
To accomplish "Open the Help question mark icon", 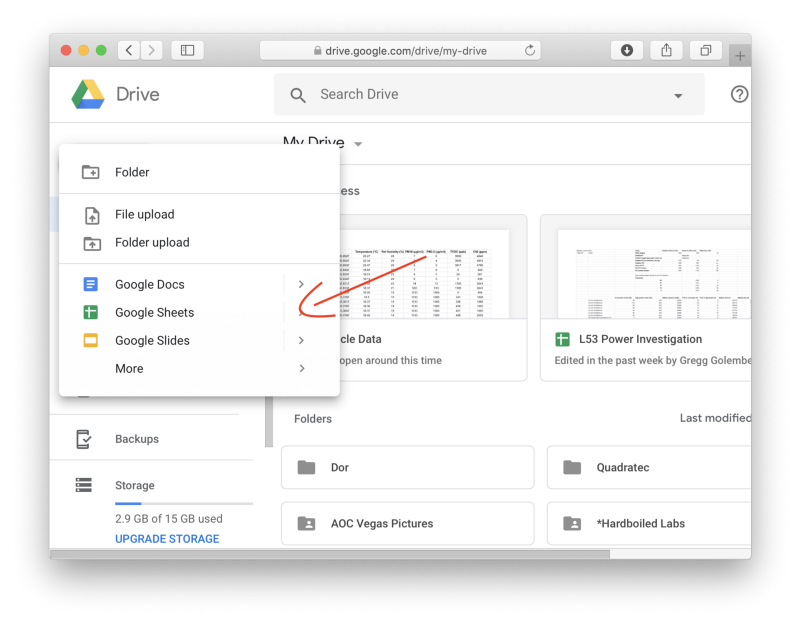I will click(739, 94).
